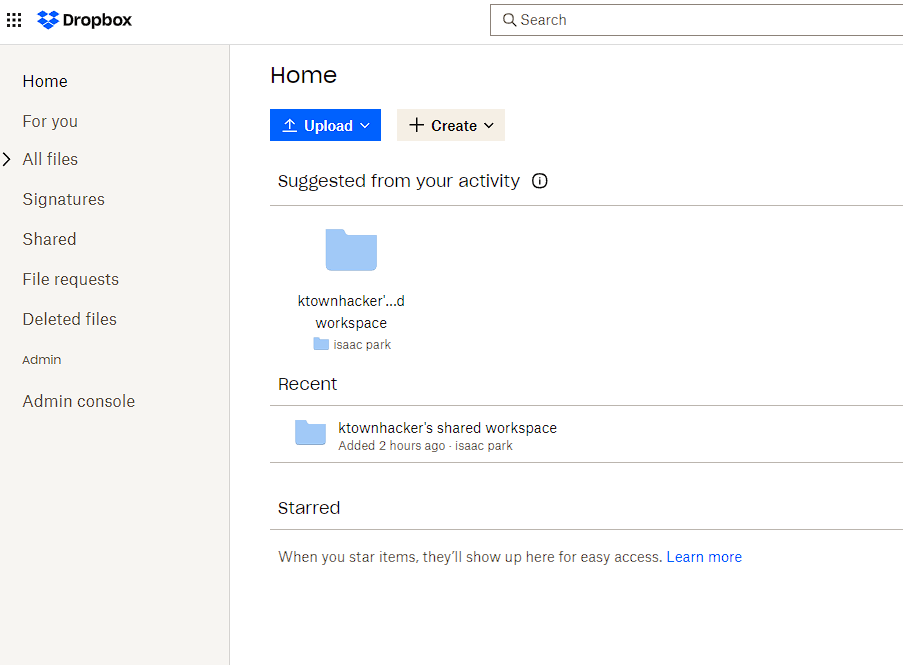Image resolution: width=903 pixels, height=665 pixels.
Task: Go to the Admin console
Action: [x=78, y=400]
